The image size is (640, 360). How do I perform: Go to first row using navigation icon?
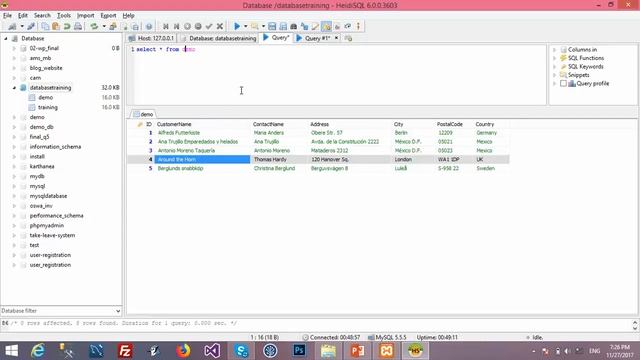tap(166, 26)
